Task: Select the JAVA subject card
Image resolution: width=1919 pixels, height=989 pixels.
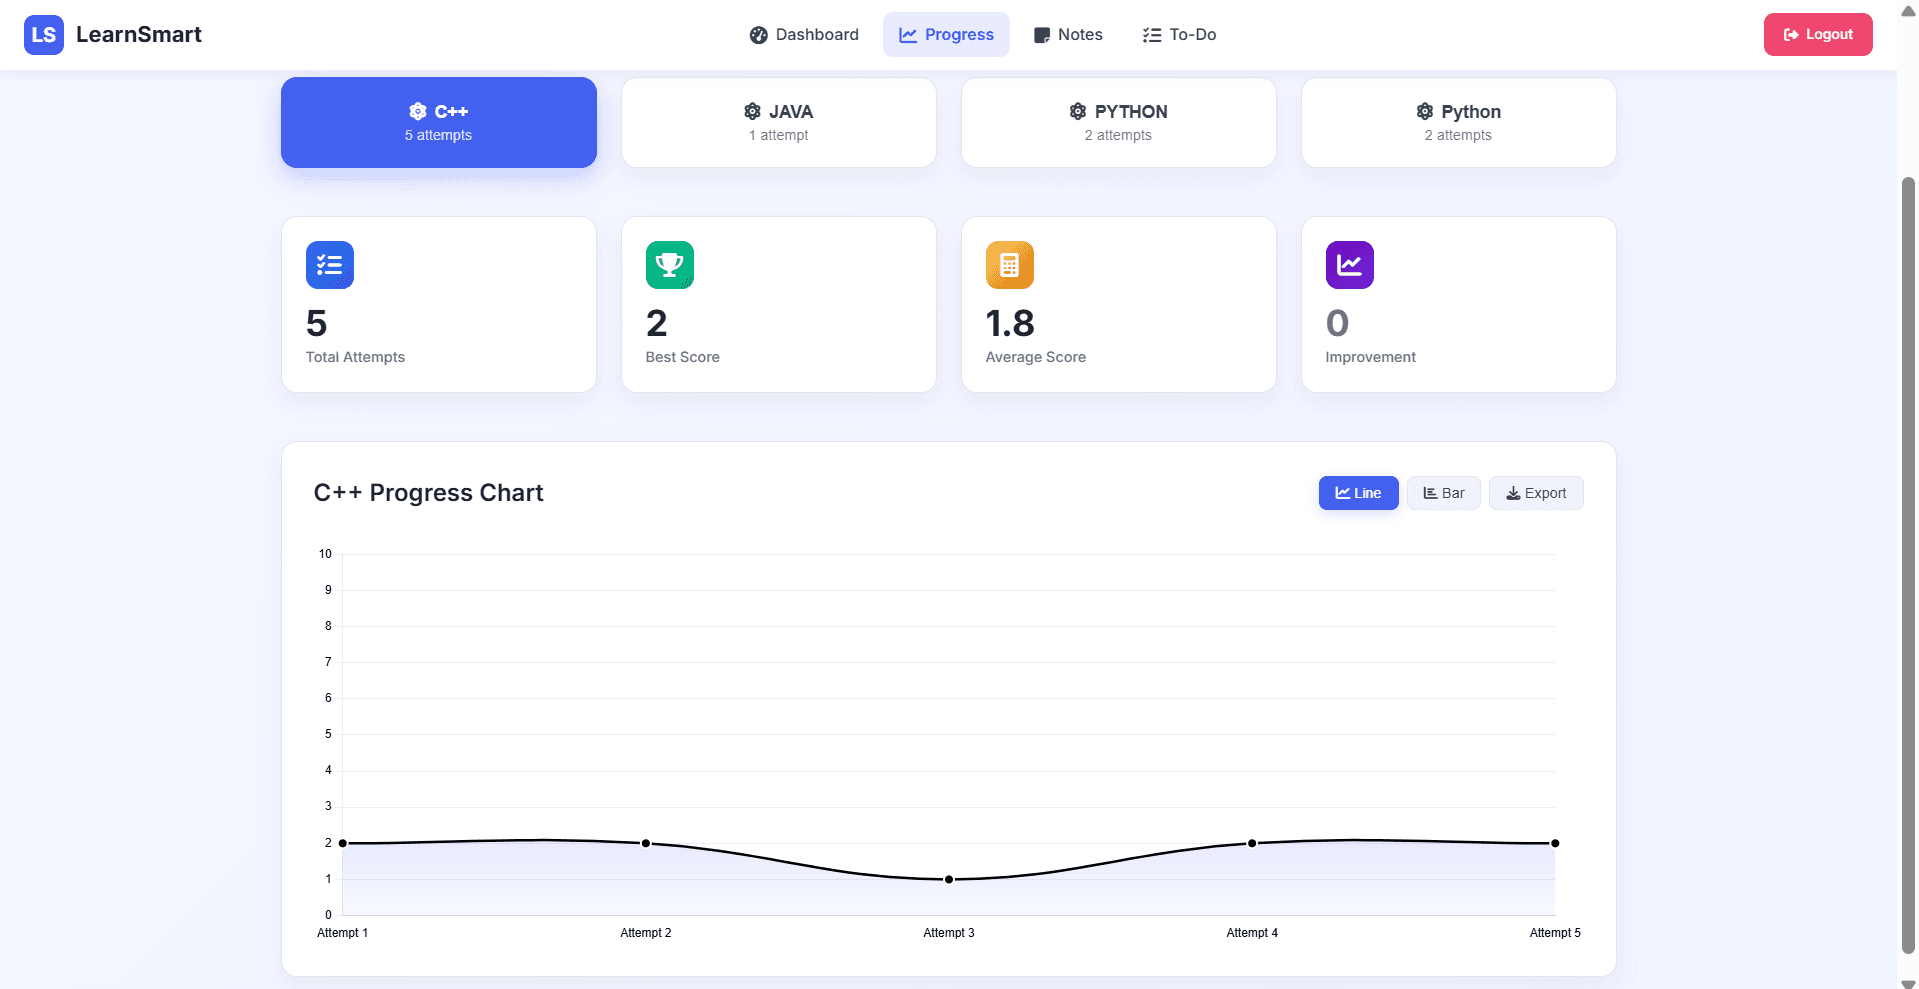Action: [779, 122]
